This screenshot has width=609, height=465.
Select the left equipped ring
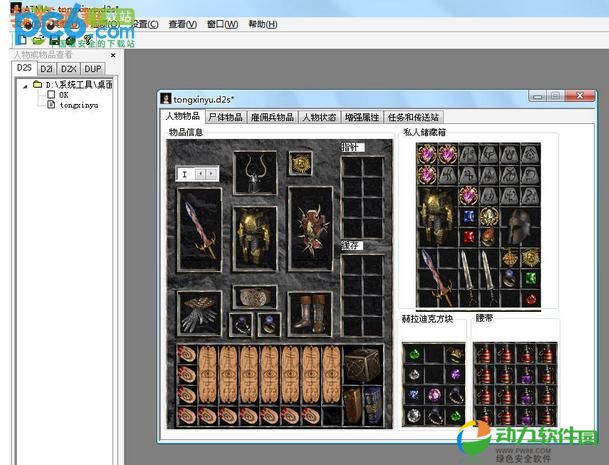240,324
